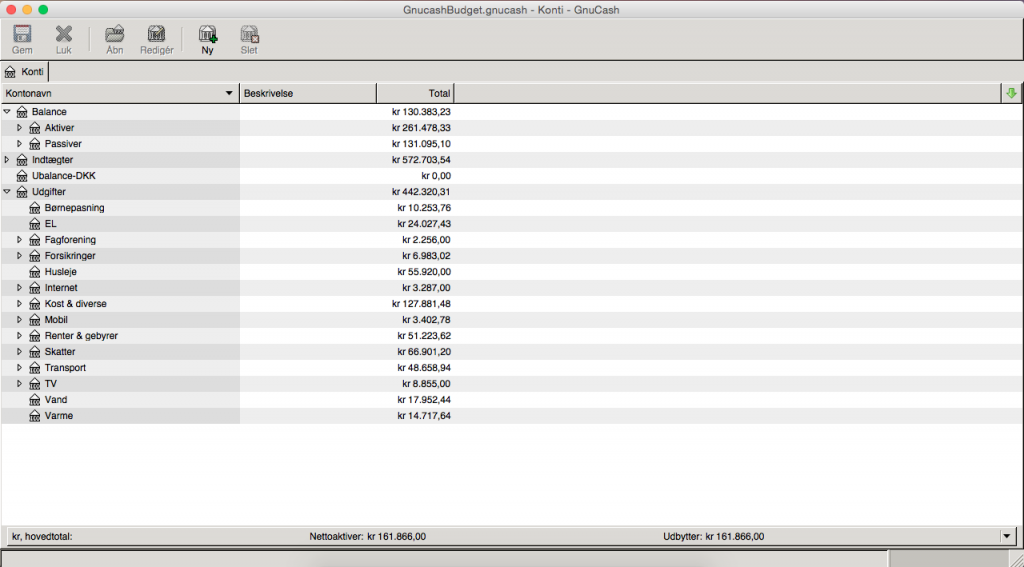Expand the Passiver account

click(x=20, y=144)
